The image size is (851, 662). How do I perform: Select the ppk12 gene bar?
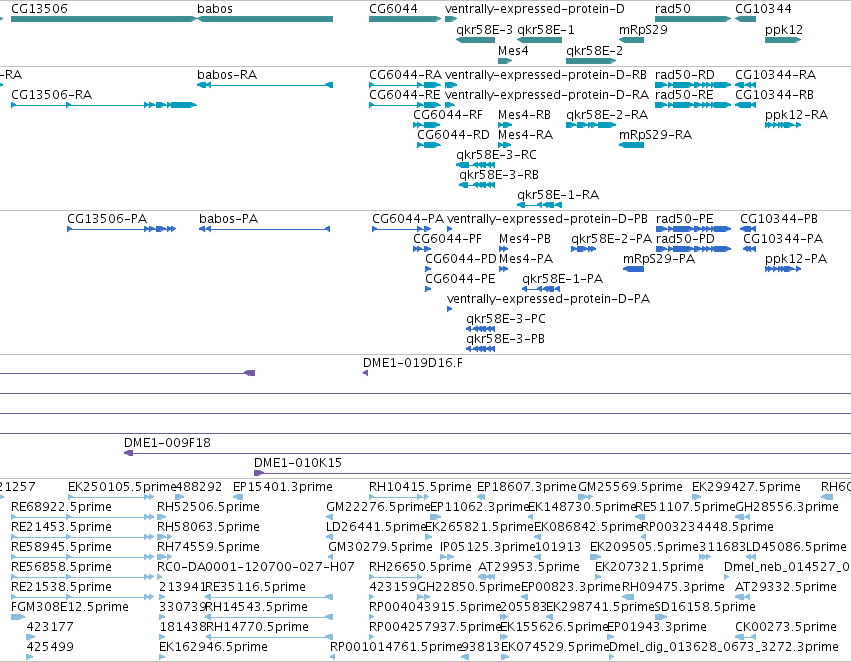[x=783, y=40]
